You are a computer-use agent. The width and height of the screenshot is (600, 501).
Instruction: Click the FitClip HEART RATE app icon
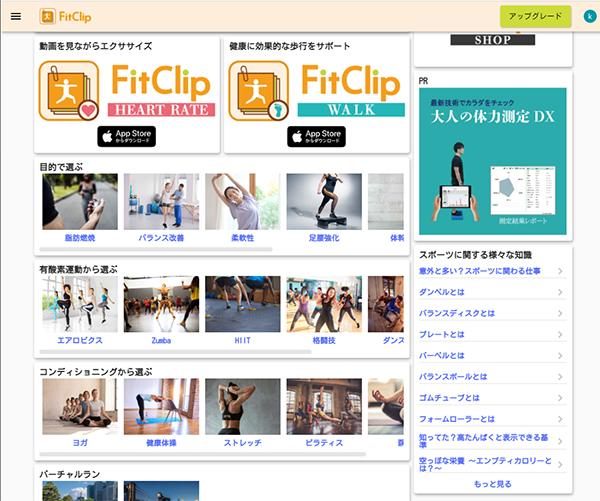(x=69, y=91)
